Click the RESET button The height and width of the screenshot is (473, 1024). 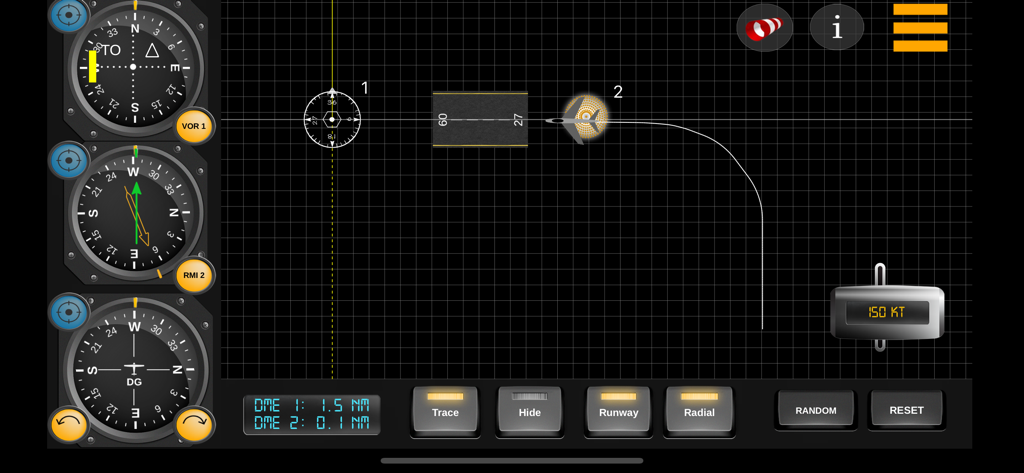pos(906,410)
